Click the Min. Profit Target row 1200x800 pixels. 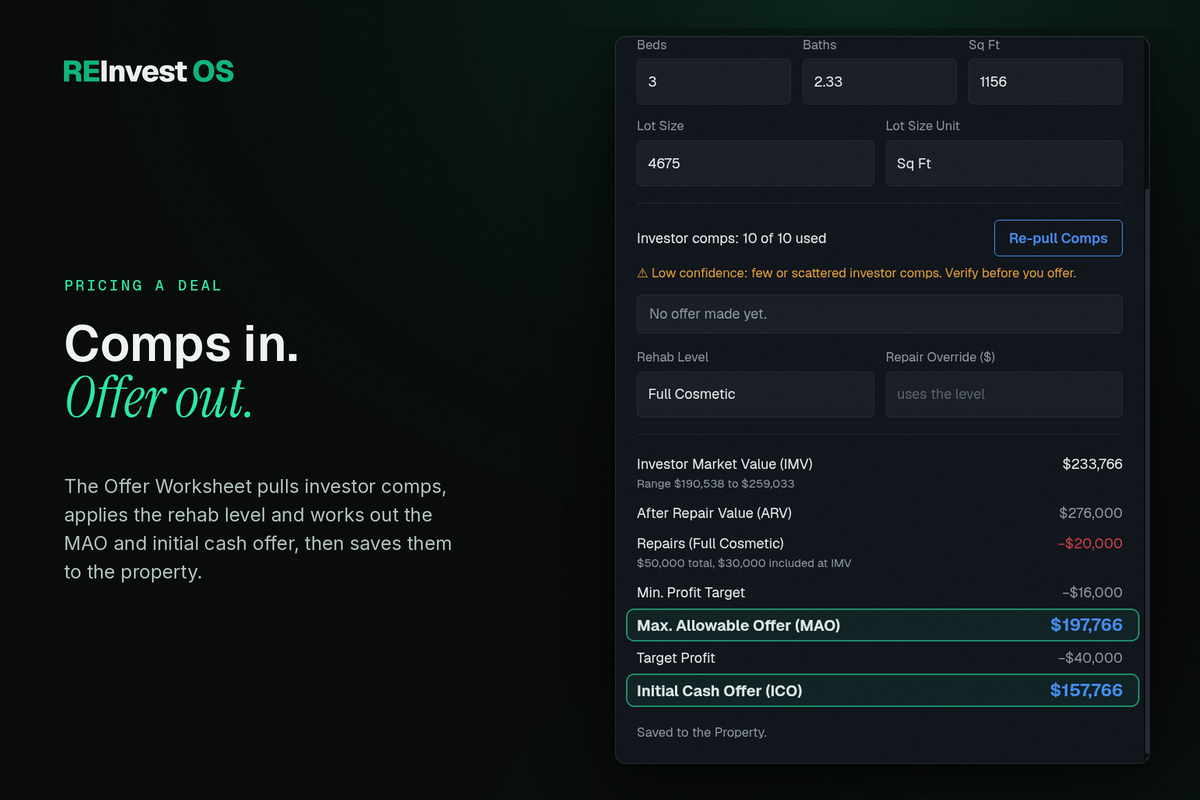(x=880, y=592)
